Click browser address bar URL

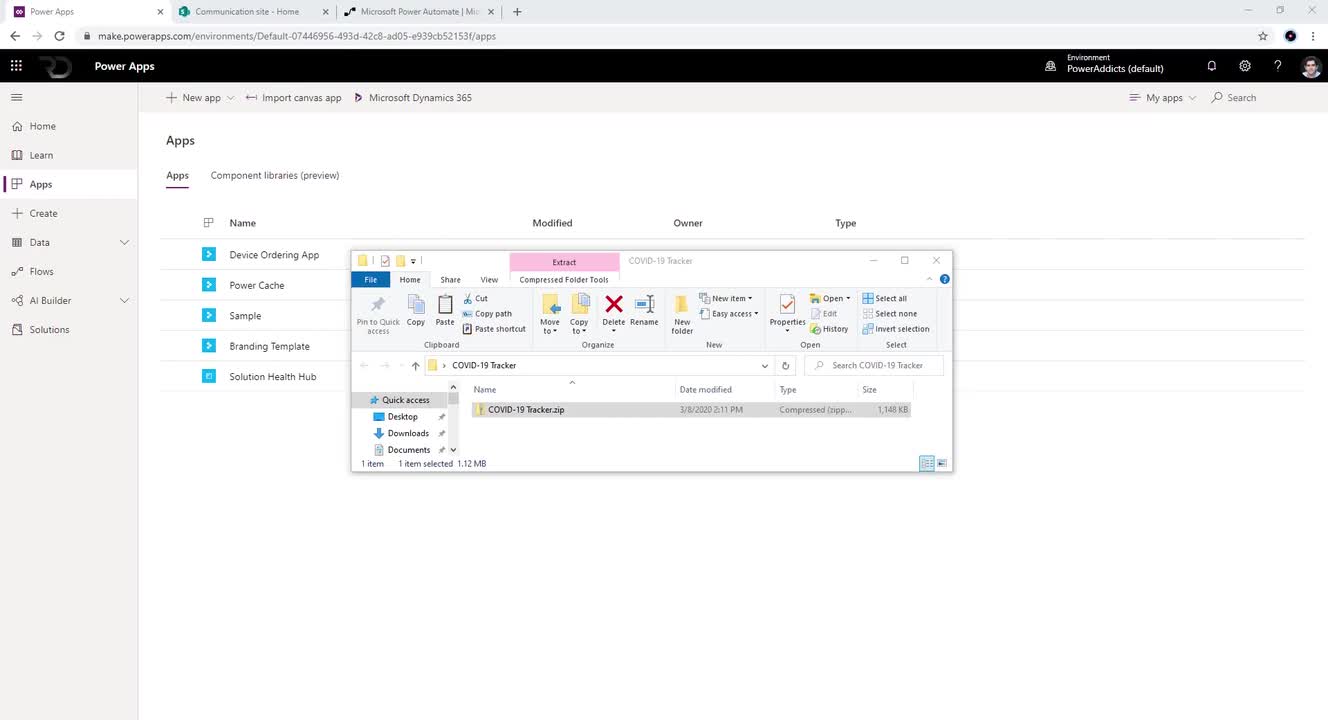[x=297, y=36]
